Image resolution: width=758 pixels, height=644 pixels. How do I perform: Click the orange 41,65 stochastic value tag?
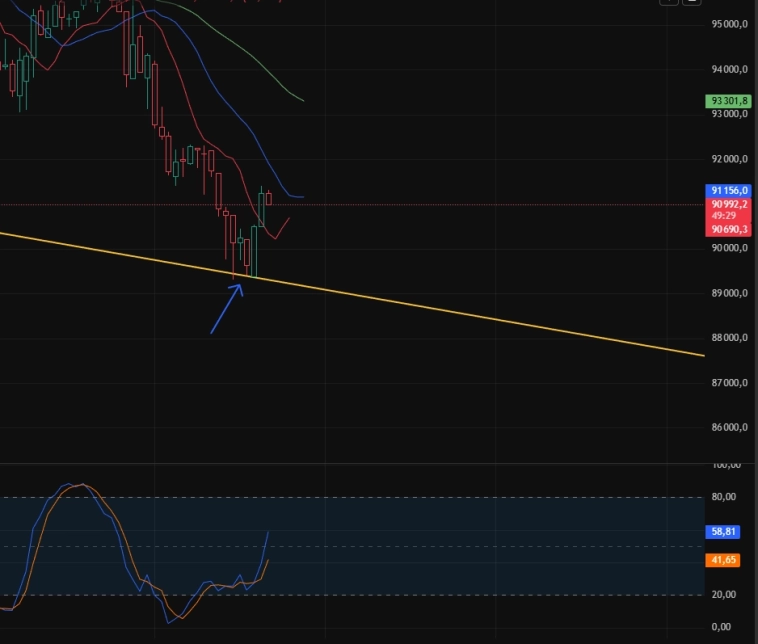[x=722, y=560]
